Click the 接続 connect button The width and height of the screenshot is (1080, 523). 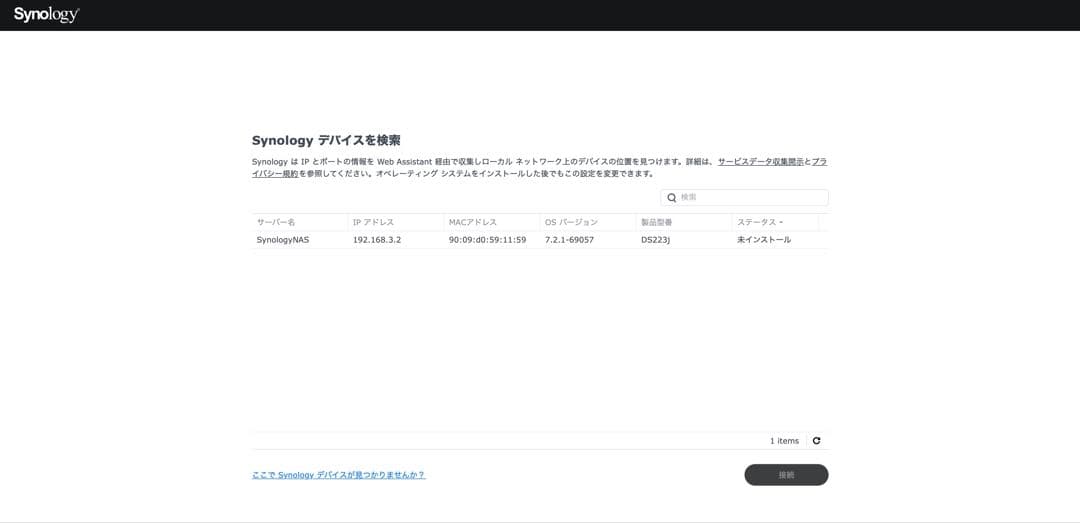[x=786, y=475]
